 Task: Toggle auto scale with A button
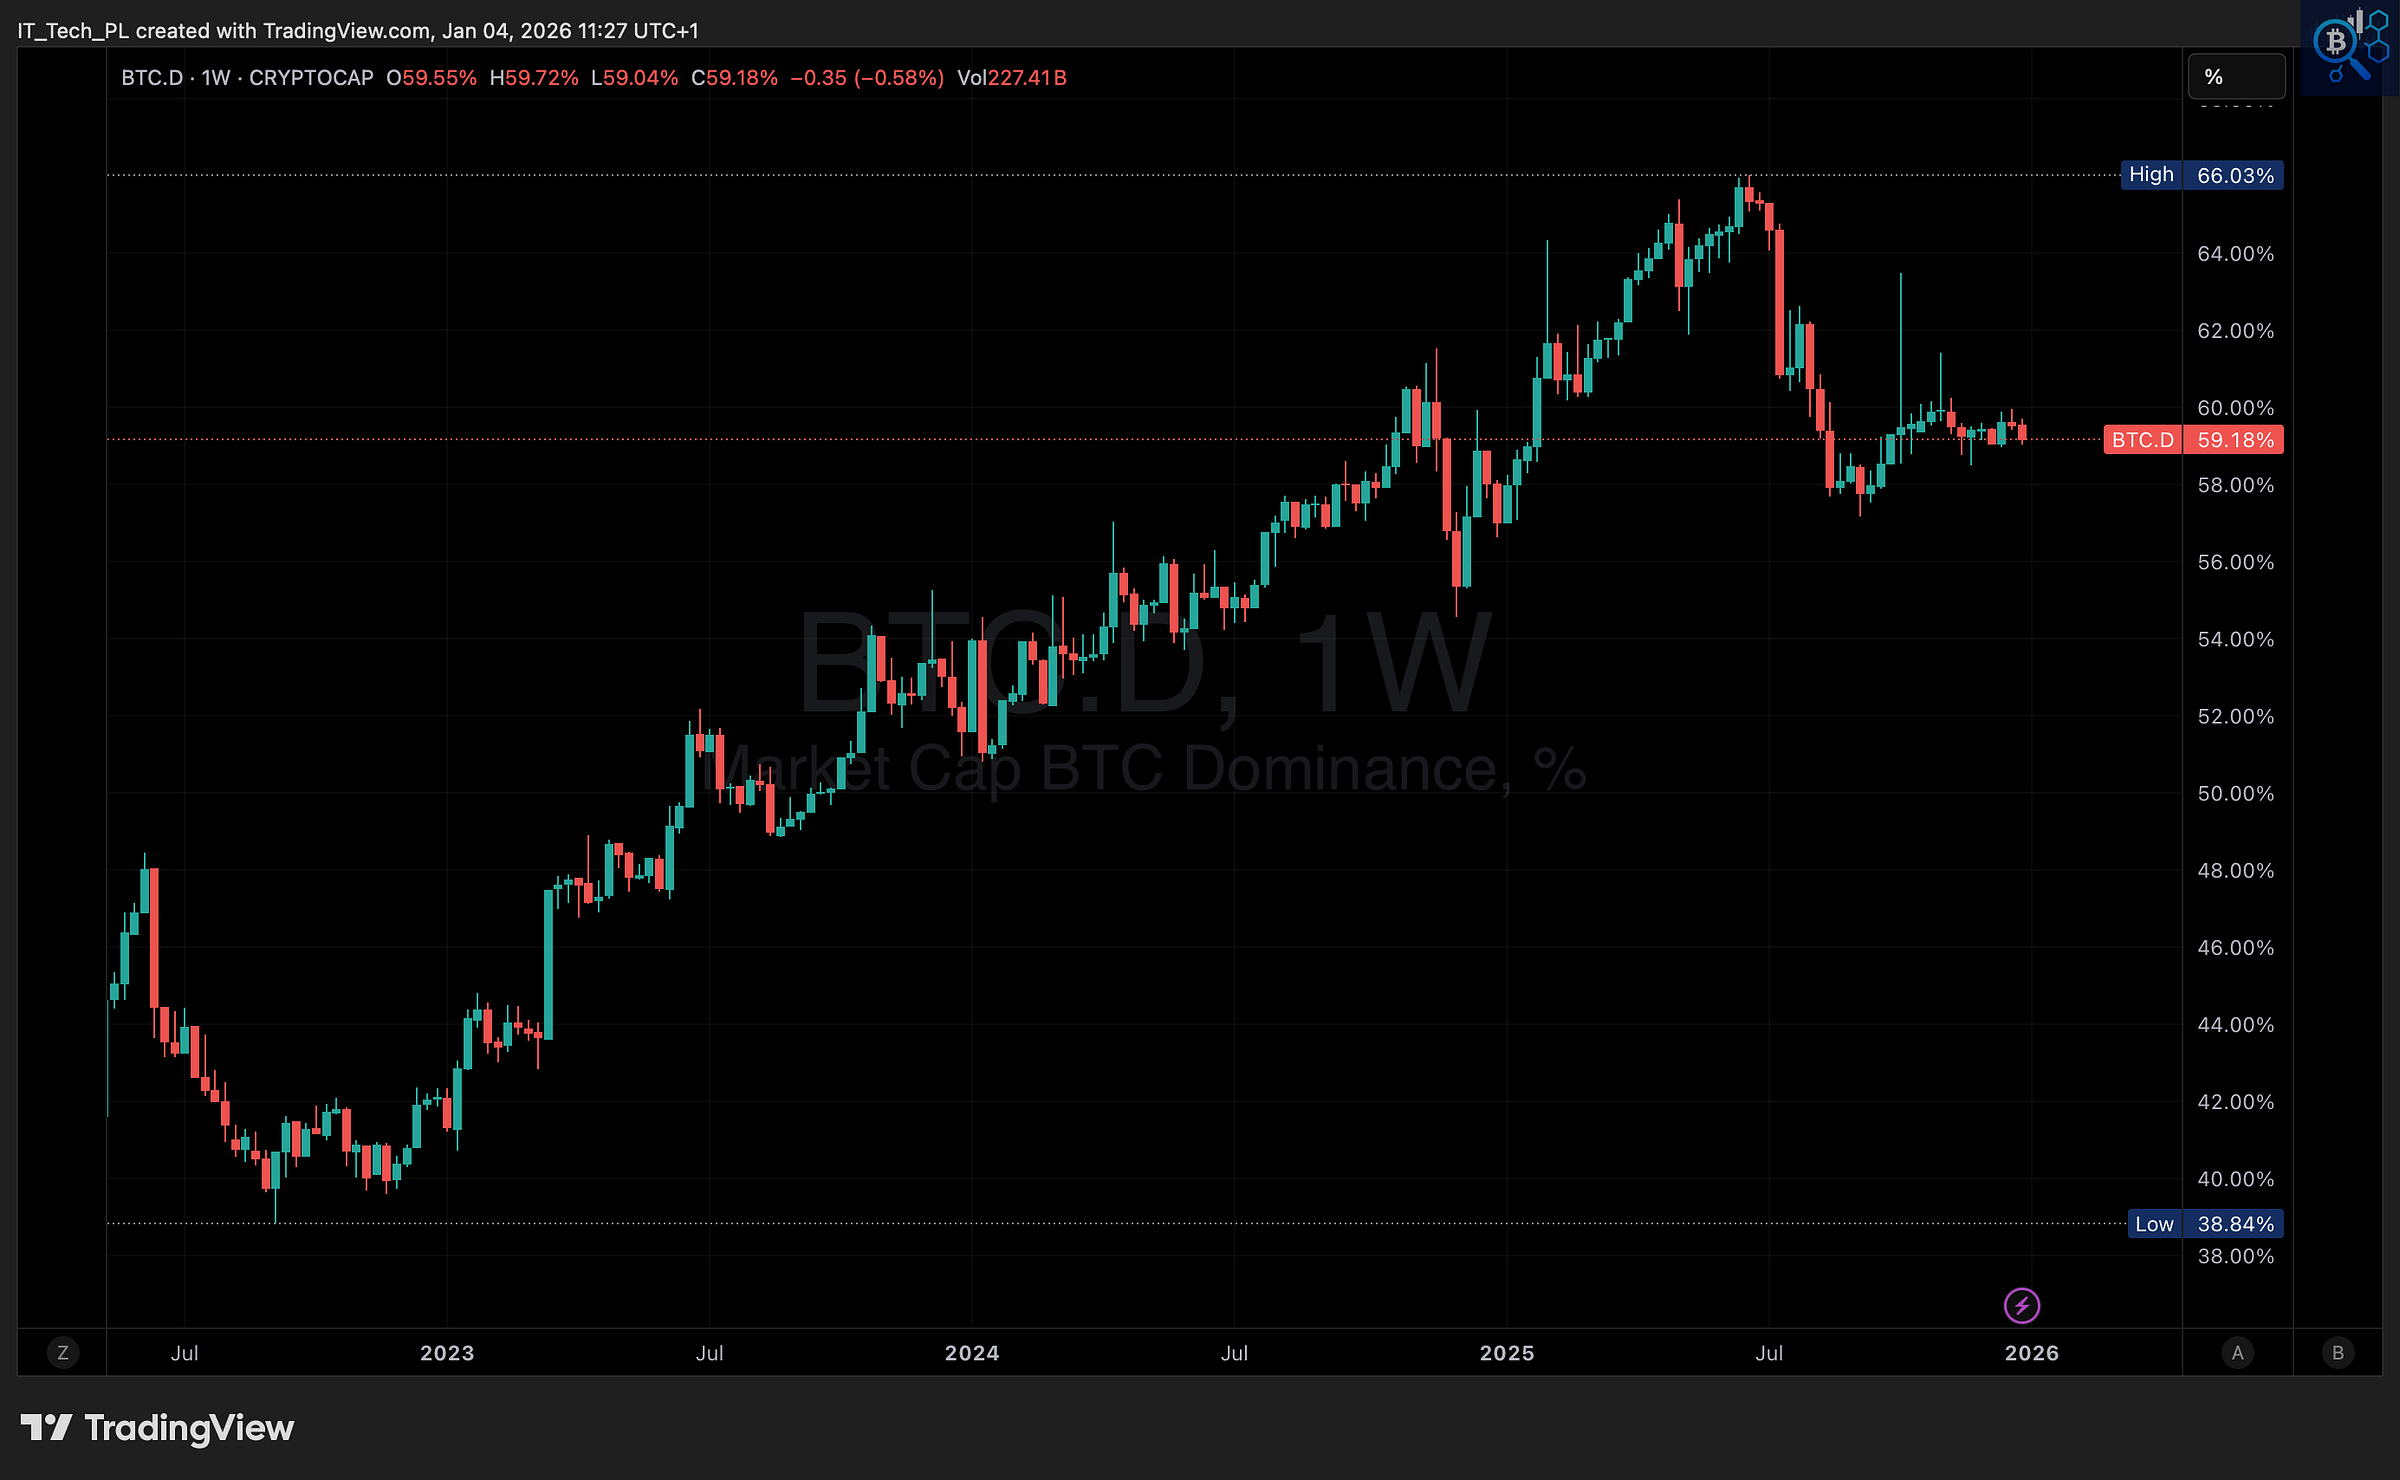coord(2237,1353)
